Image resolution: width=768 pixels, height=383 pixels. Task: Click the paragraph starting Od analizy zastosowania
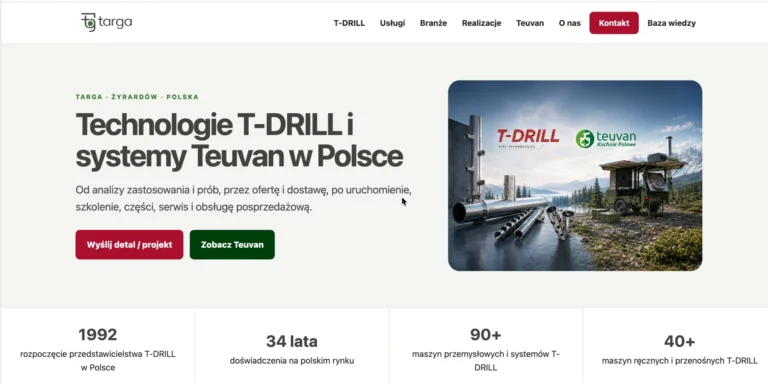(x=243, y=198)
